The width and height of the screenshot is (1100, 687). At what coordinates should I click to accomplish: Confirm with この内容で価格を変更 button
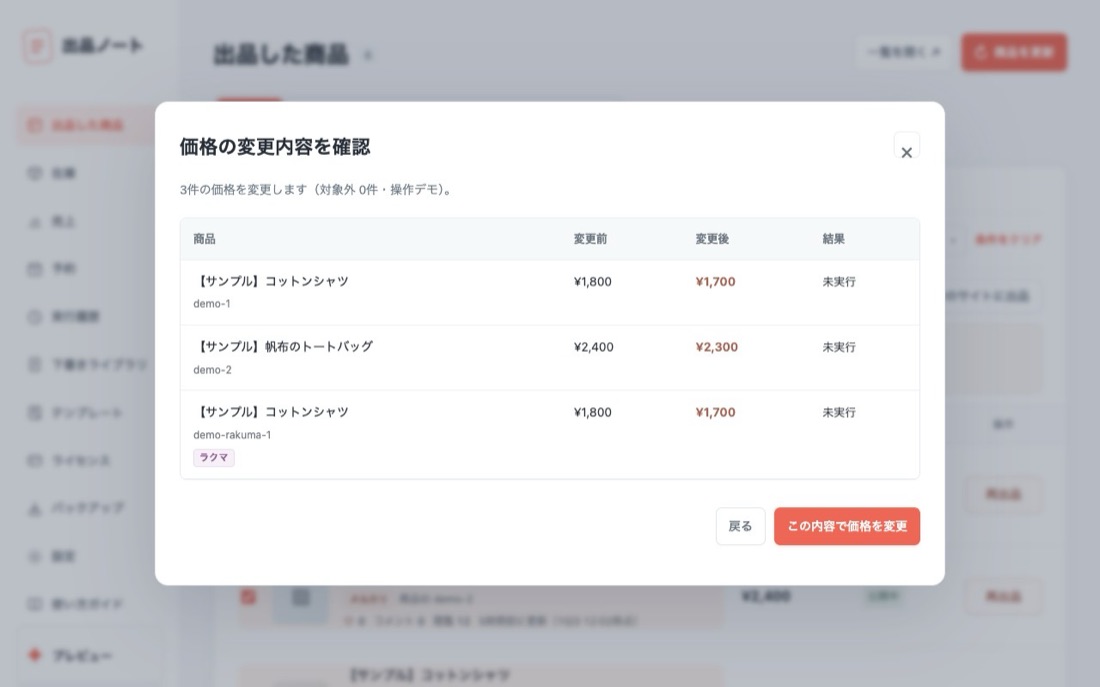click(x=847, y=526)
